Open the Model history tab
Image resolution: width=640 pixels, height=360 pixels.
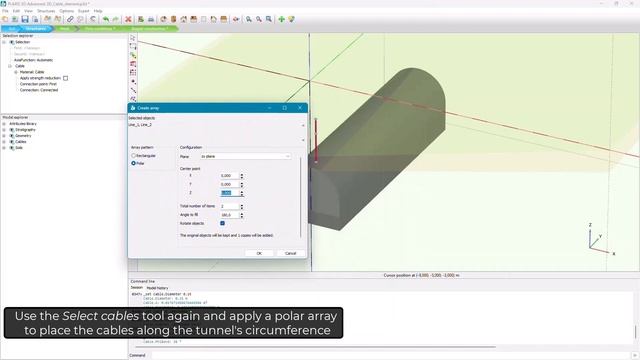157,288
